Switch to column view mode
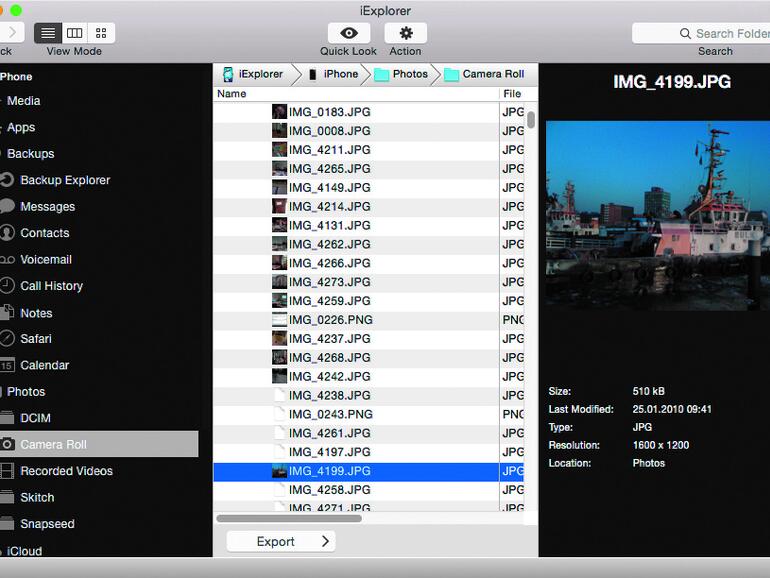This screenshot has width=770, height=578. coord(75,33)
